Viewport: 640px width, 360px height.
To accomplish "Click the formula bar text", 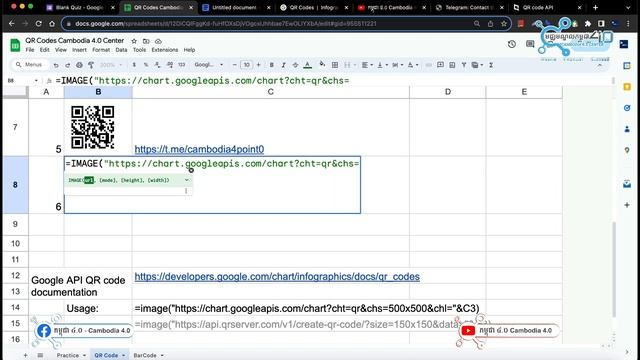I will (202, 81).
